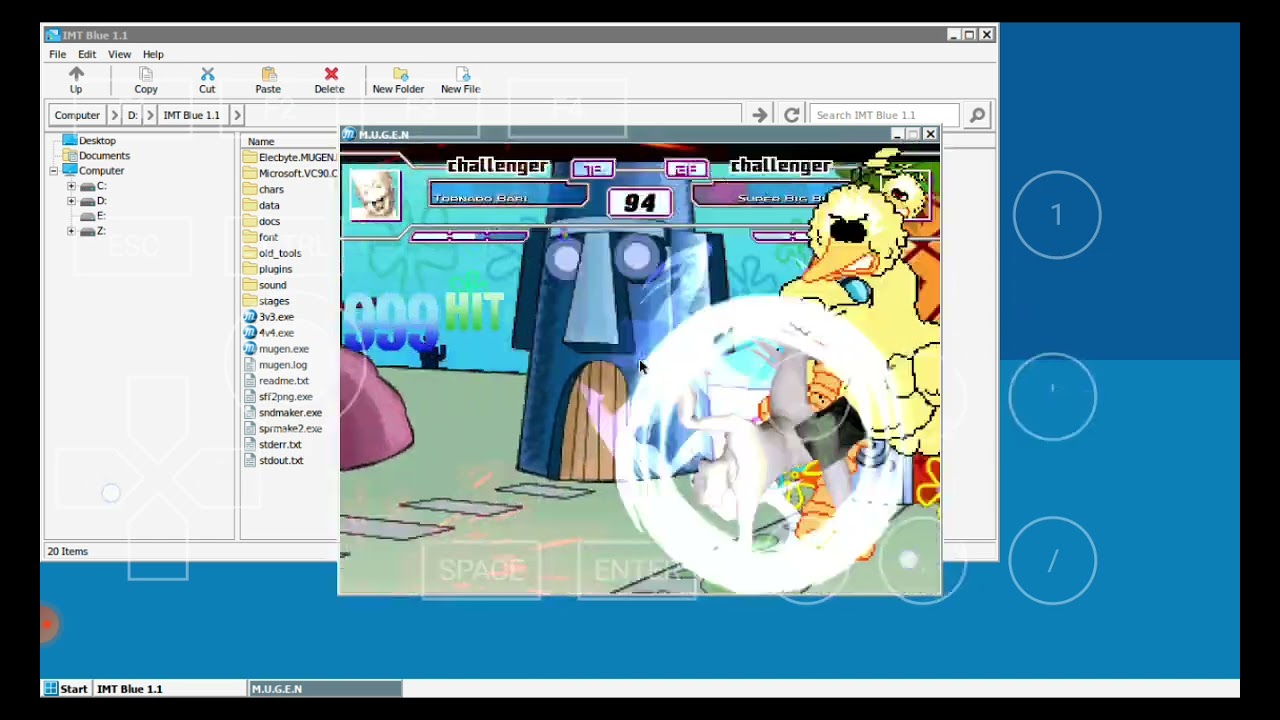This screenshot has width=1280, height=720.
Task: Select the sndmaker.exe file name
Action: pos(290,413)
